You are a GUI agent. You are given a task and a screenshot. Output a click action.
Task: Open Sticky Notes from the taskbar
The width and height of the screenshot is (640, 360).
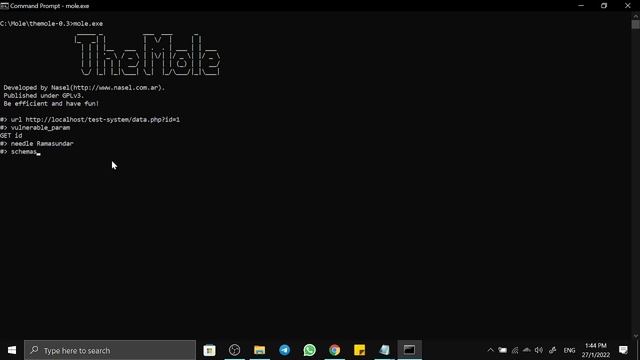click(x=359, y=350)
